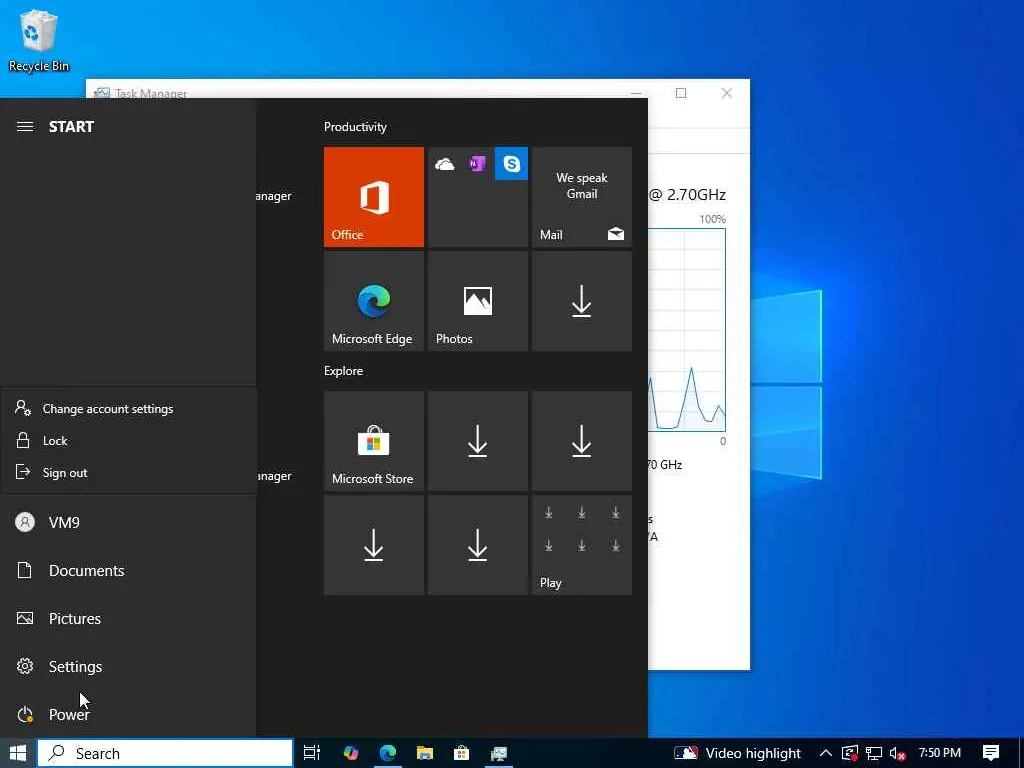Close the Task Manager window
The height and width of the screenshot is (768, 1024).
point(727,93)
